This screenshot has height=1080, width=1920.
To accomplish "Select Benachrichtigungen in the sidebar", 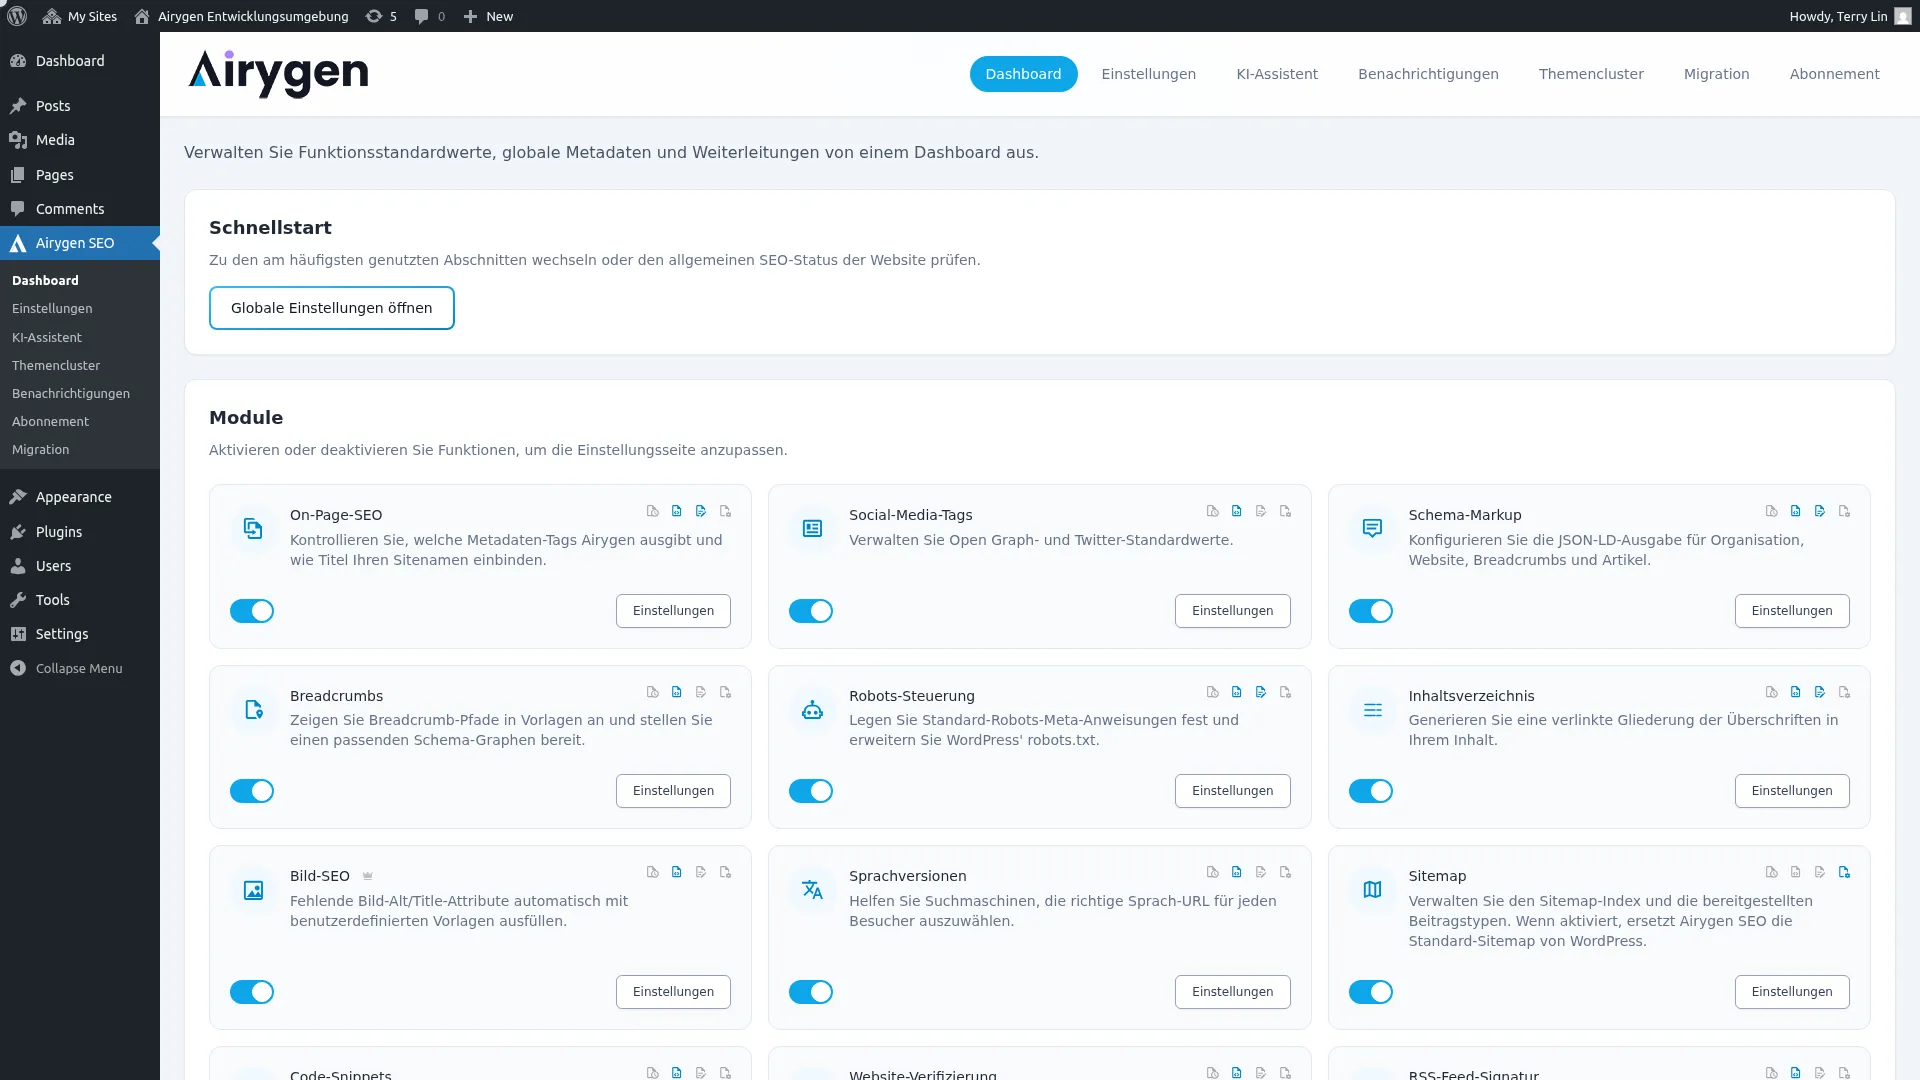I will [x=71, y=393].
